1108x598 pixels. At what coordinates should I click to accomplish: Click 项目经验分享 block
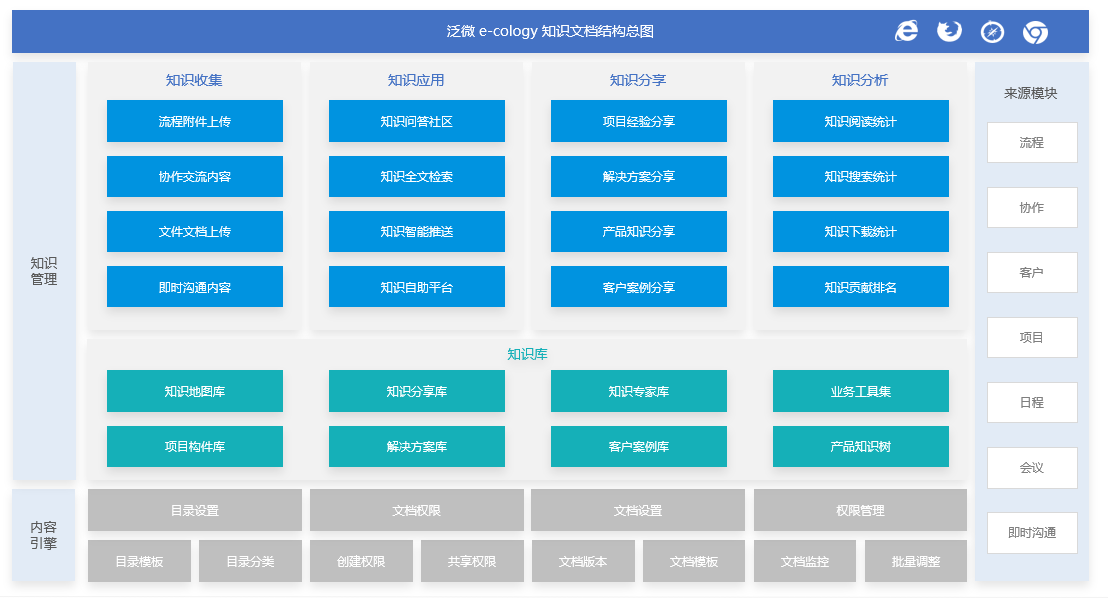tap(639, 121)
